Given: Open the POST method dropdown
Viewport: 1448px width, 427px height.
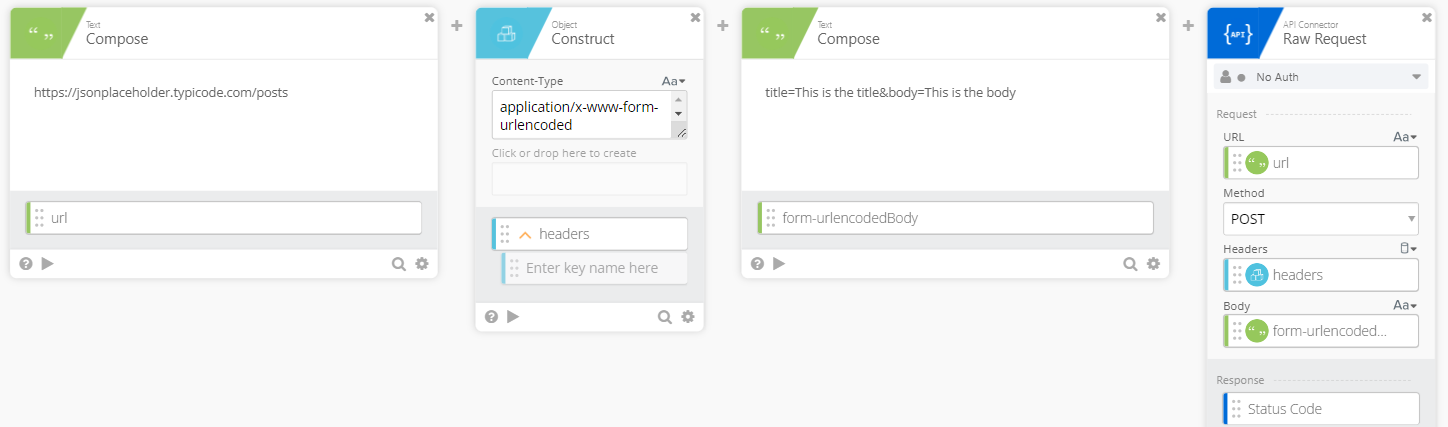Looking at the screenshot, I should tap(1320, 218).
